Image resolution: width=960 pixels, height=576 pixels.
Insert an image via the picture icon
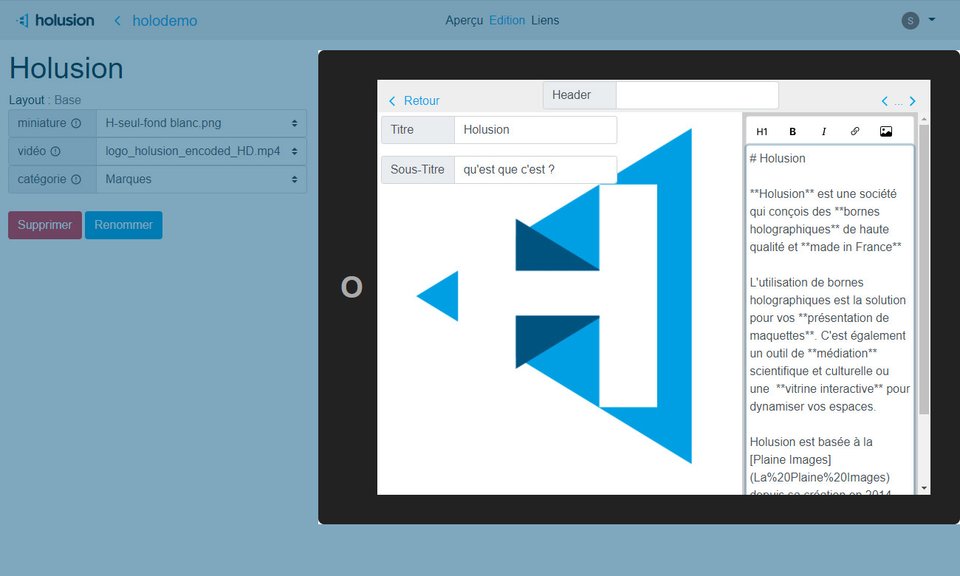click(886, 130)
